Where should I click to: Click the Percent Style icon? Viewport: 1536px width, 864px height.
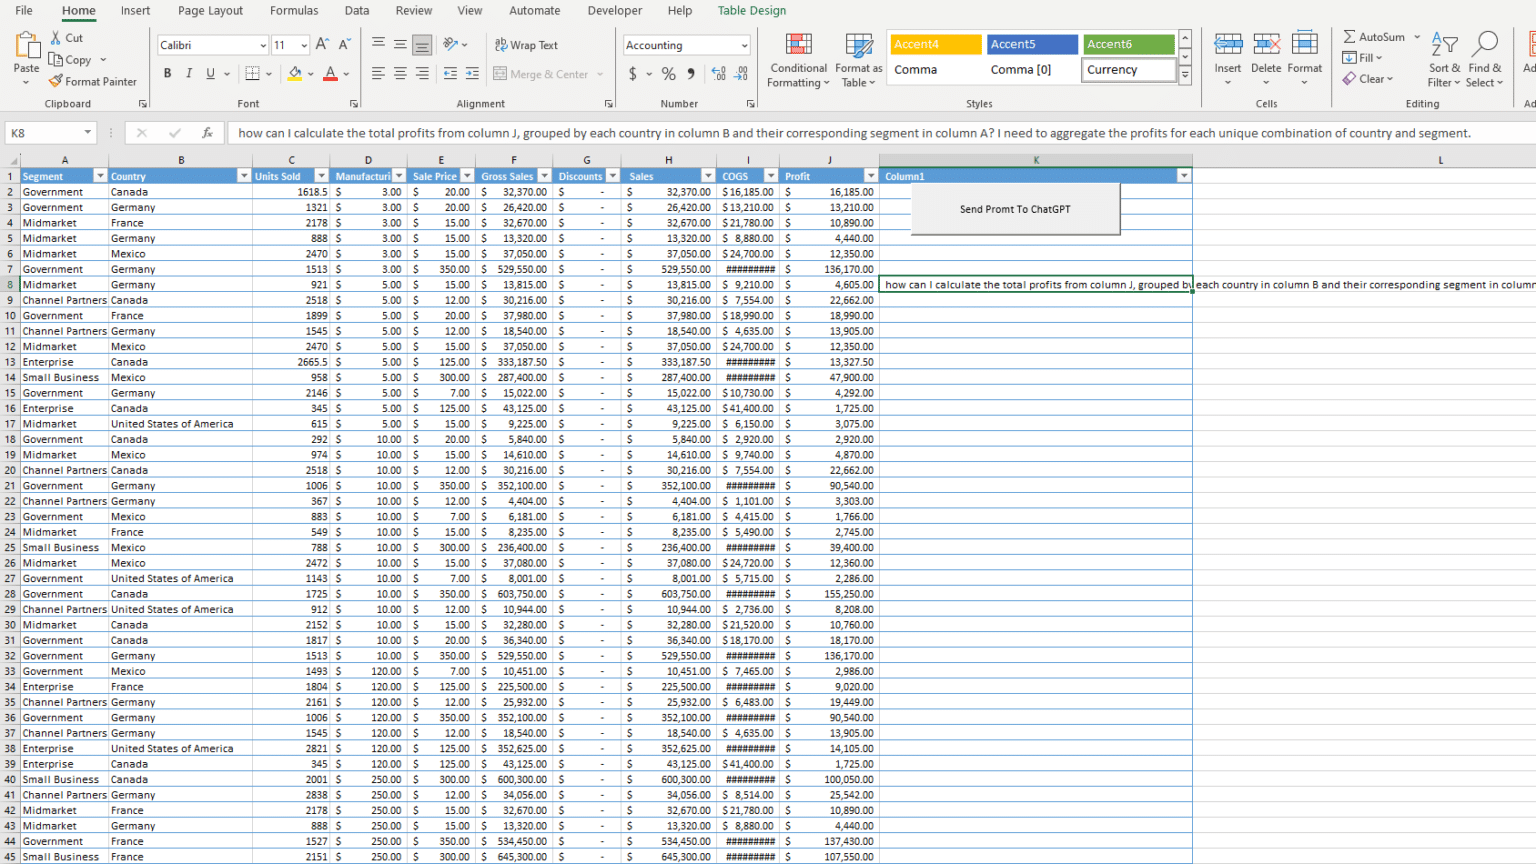(x=667, y=74)
